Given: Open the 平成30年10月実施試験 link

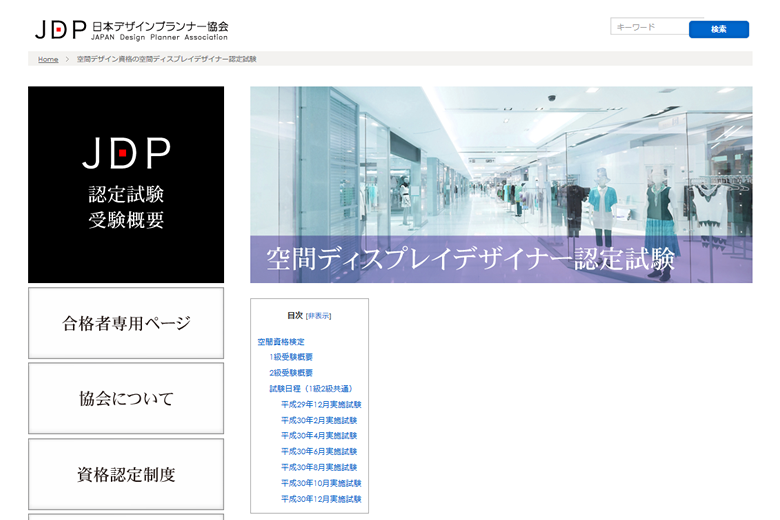Looking at the screenshot, I should 321,483.
